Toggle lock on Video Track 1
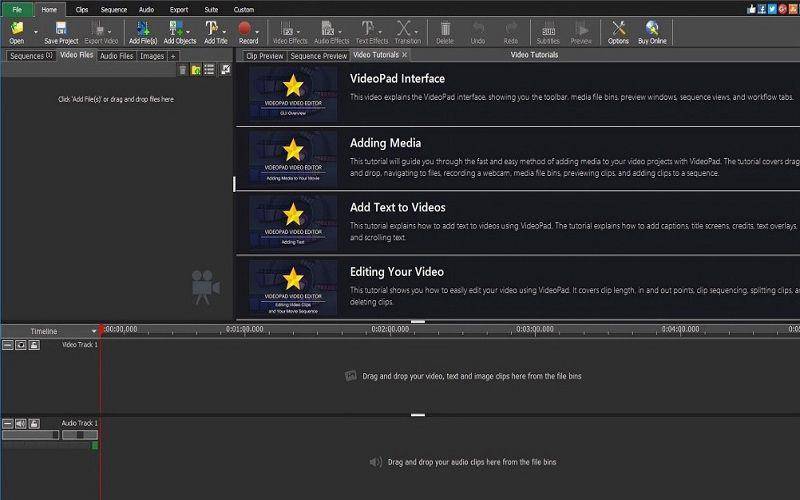800x500 pixels. (34, 345)
